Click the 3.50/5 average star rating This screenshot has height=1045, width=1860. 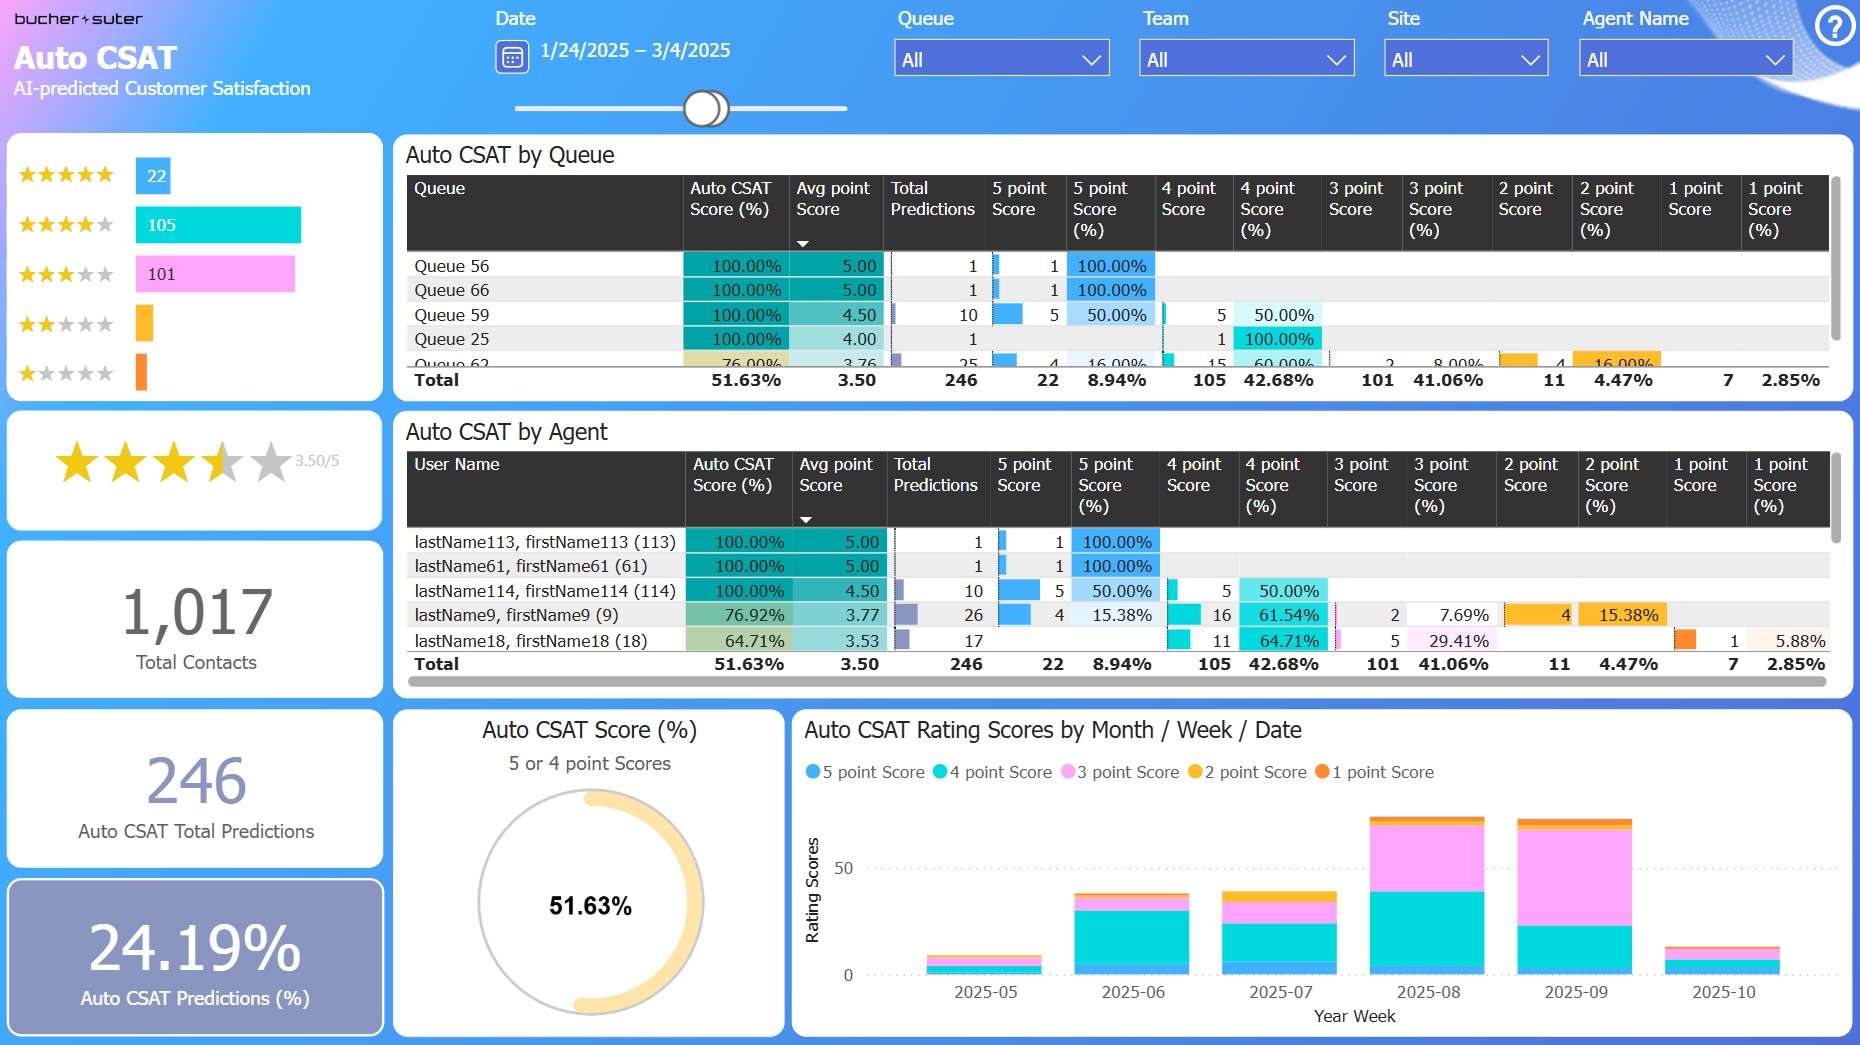196,462
